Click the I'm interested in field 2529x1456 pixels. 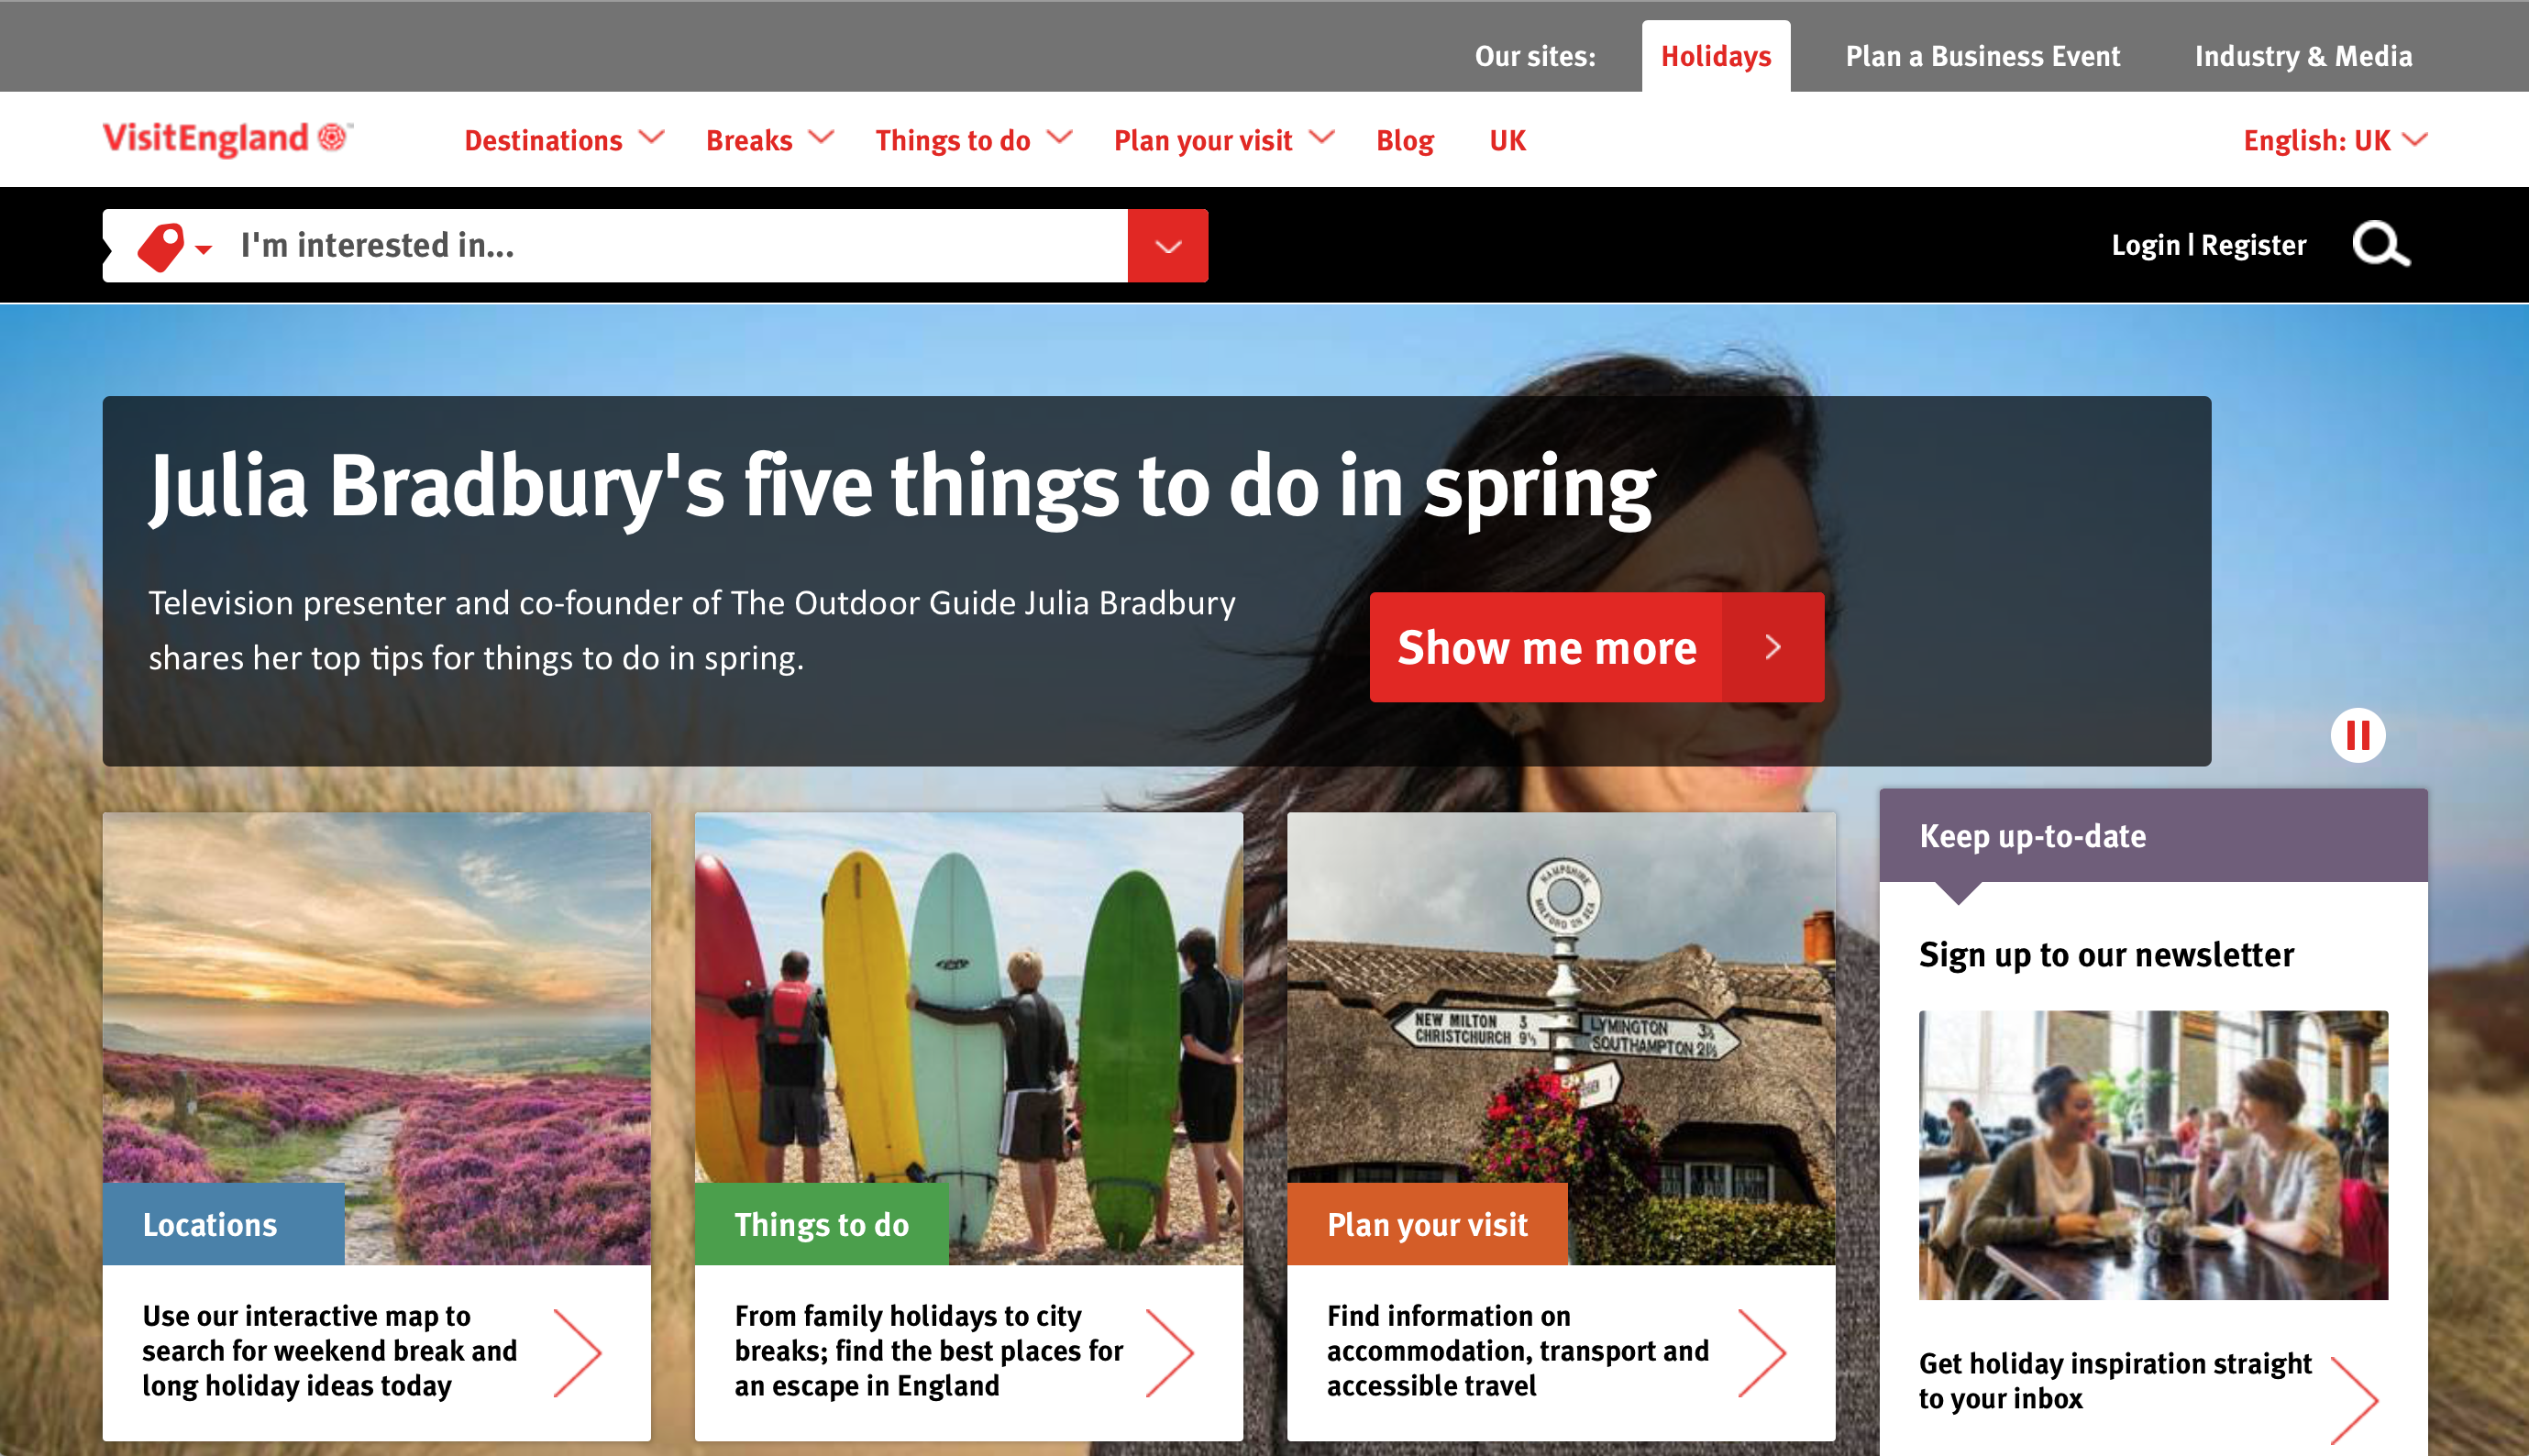680,246
